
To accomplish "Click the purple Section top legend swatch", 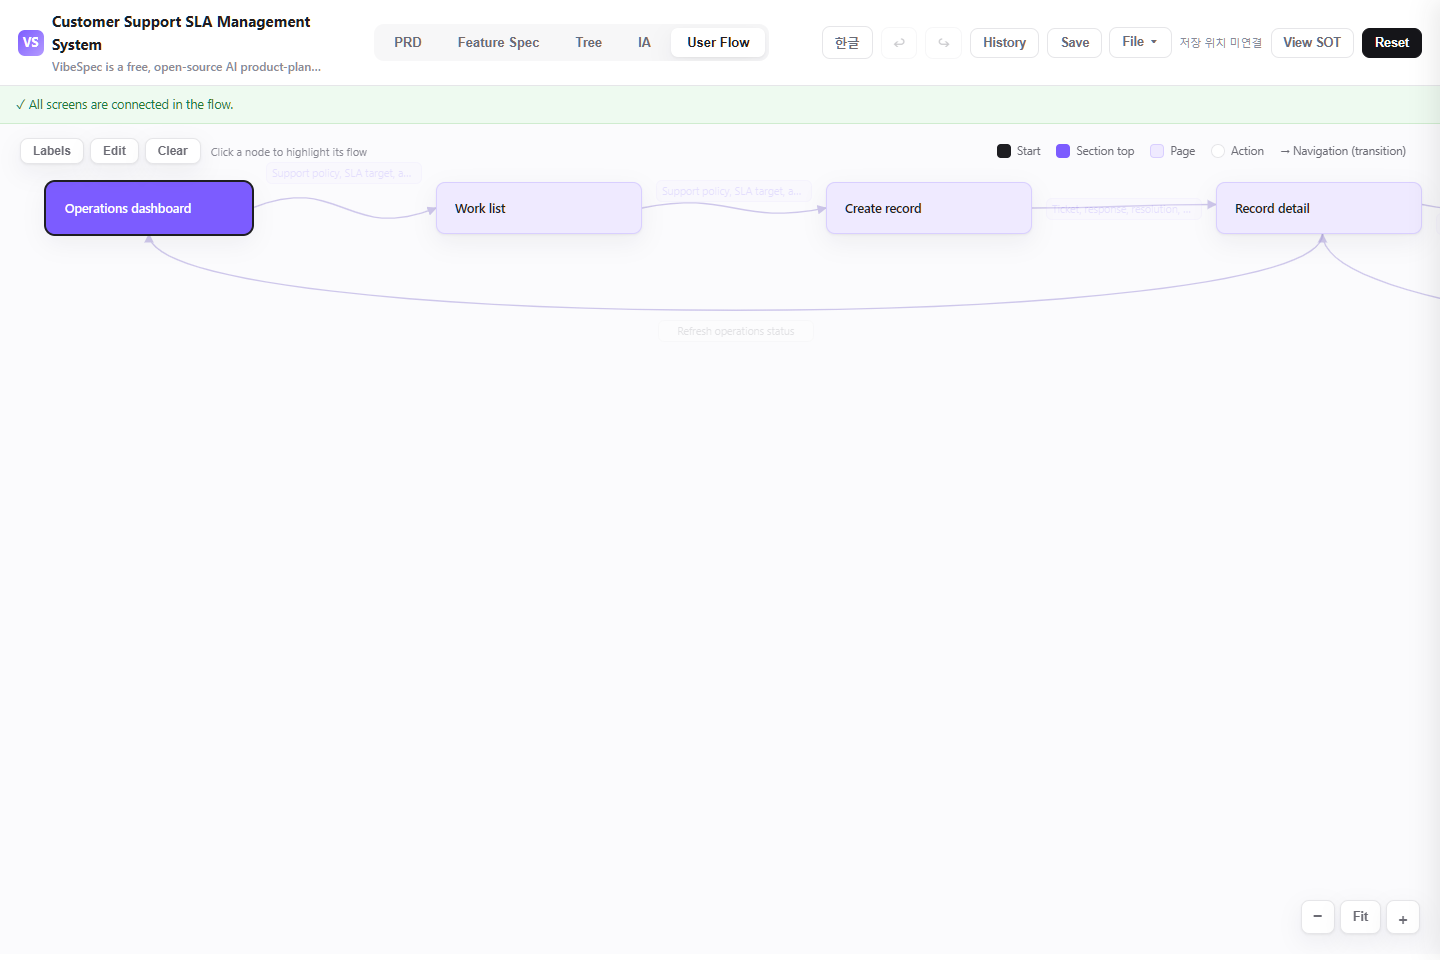I will pos(1063,151).
